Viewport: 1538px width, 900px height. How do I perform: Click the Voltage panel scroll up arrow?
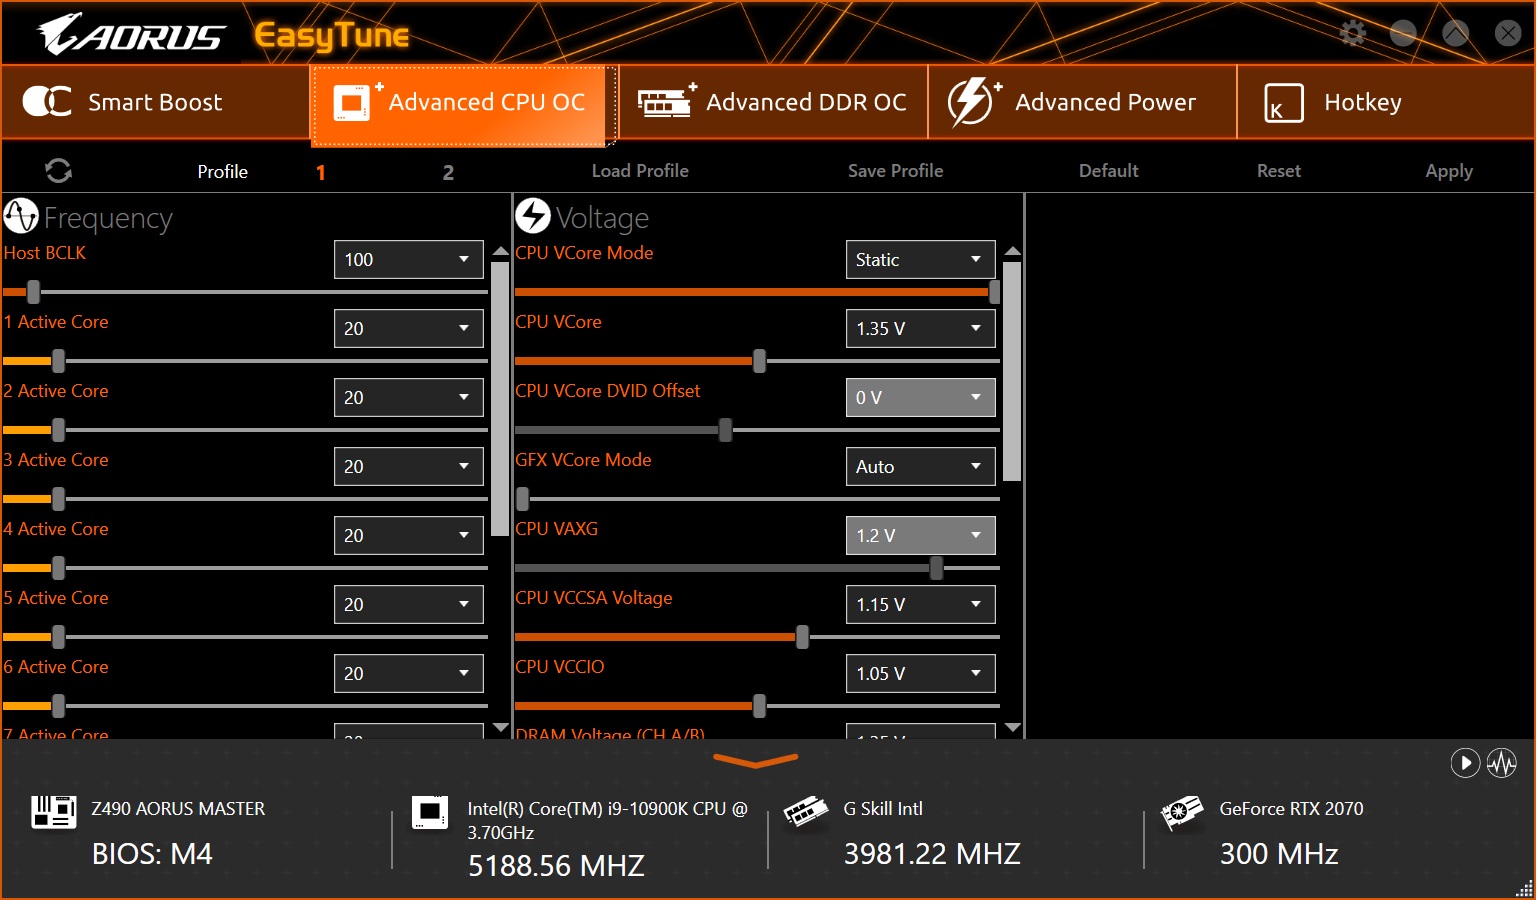pyautogui.click(x=1013, y=251)
